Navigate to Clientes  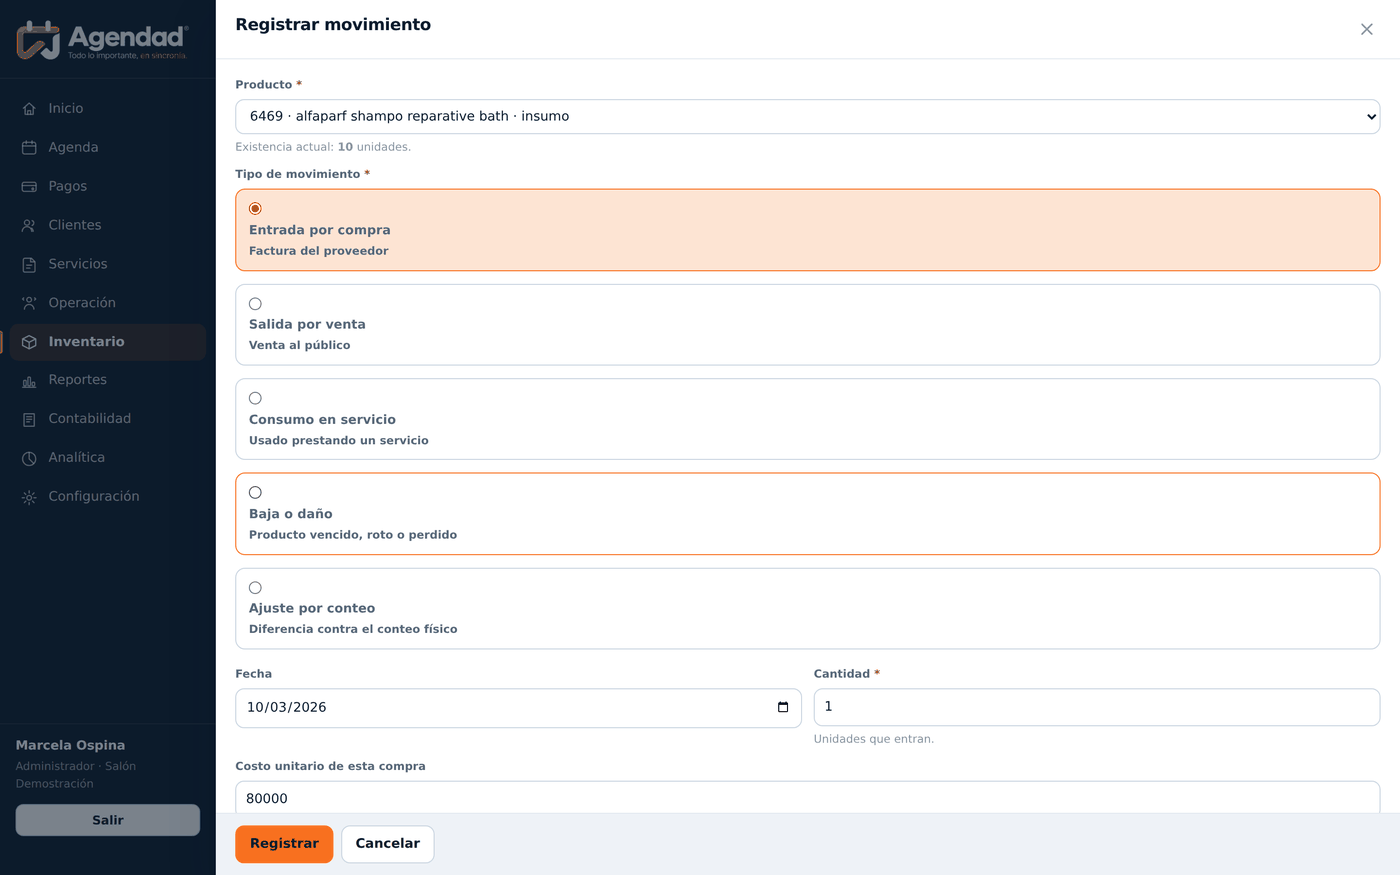pyautogui.click(x=108, y=225)
